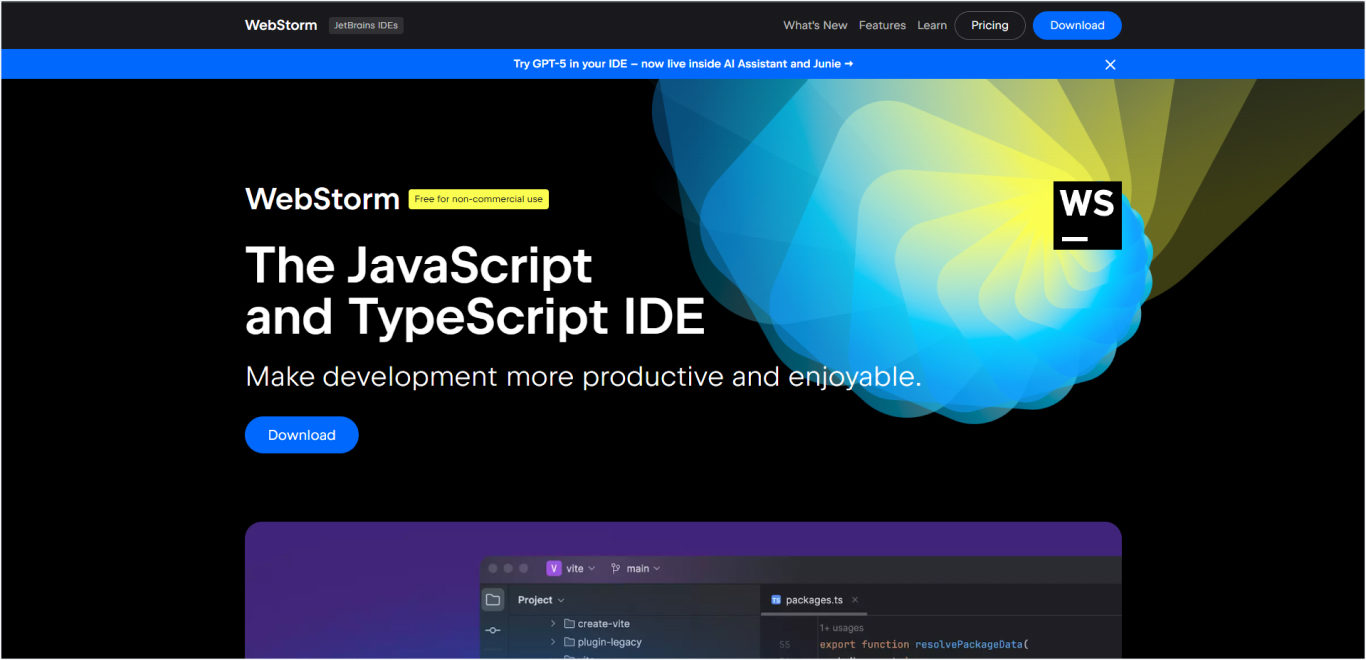Dismiss the GPT-5 banner with the X
This screenshot has width=1366, height=660.
(x=1110, y=63)
